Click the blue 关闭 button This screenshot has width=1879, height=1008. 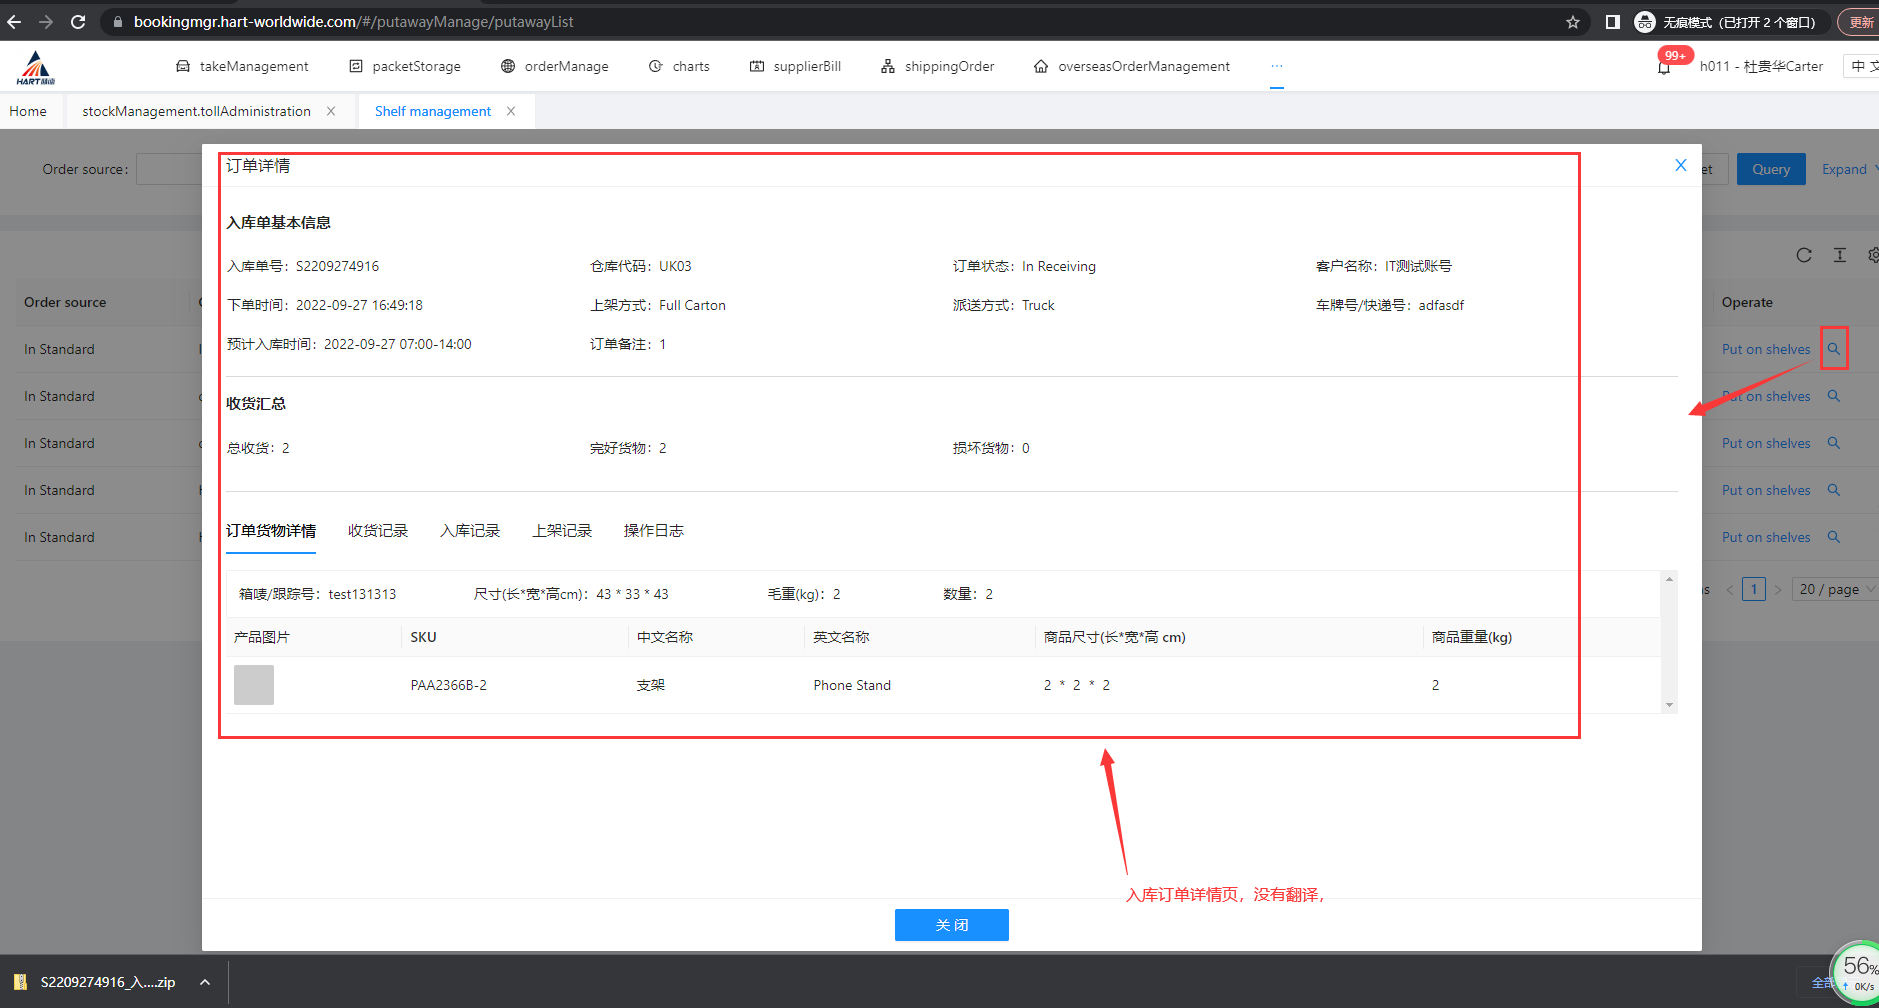[x=951, y=925]
